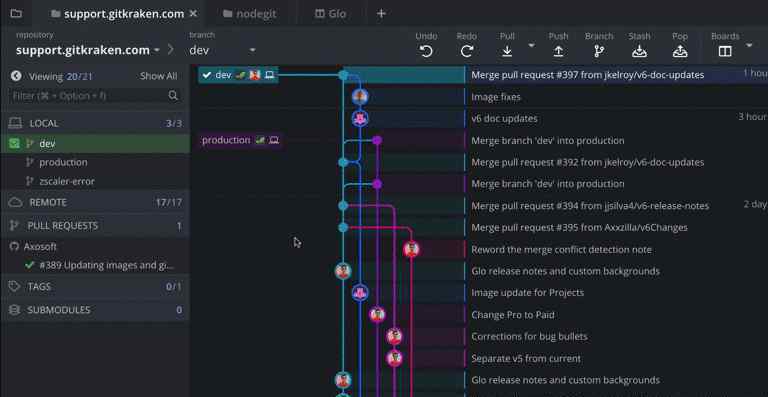Screen dimensions: 768x397
Task: Click the graph node of Merge pull request #395
Action: click(343, 227)
